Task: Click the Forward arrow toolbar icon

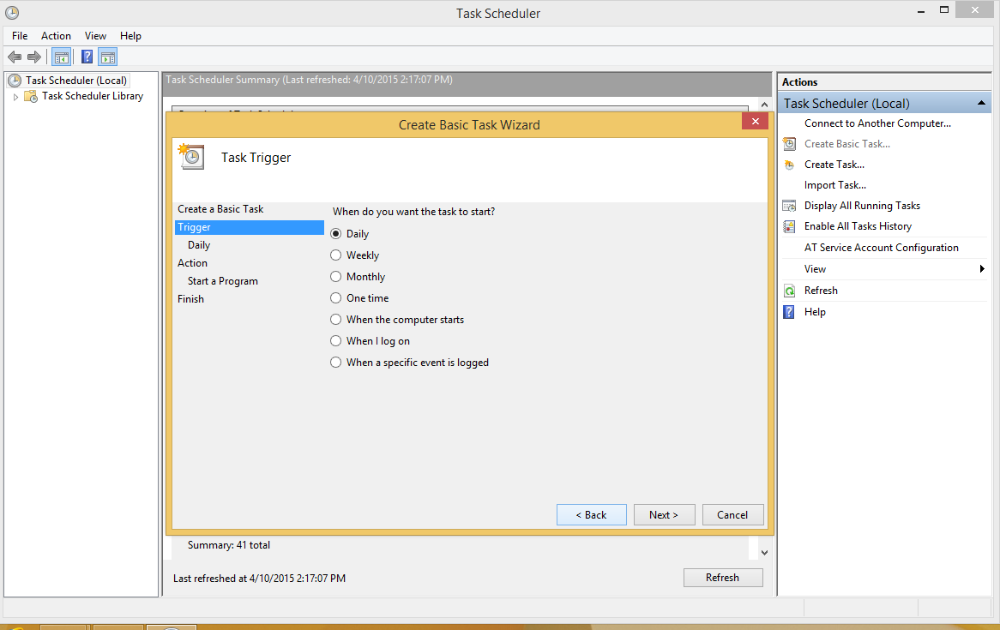Action: pyautogui.click(x=34, y=57)
